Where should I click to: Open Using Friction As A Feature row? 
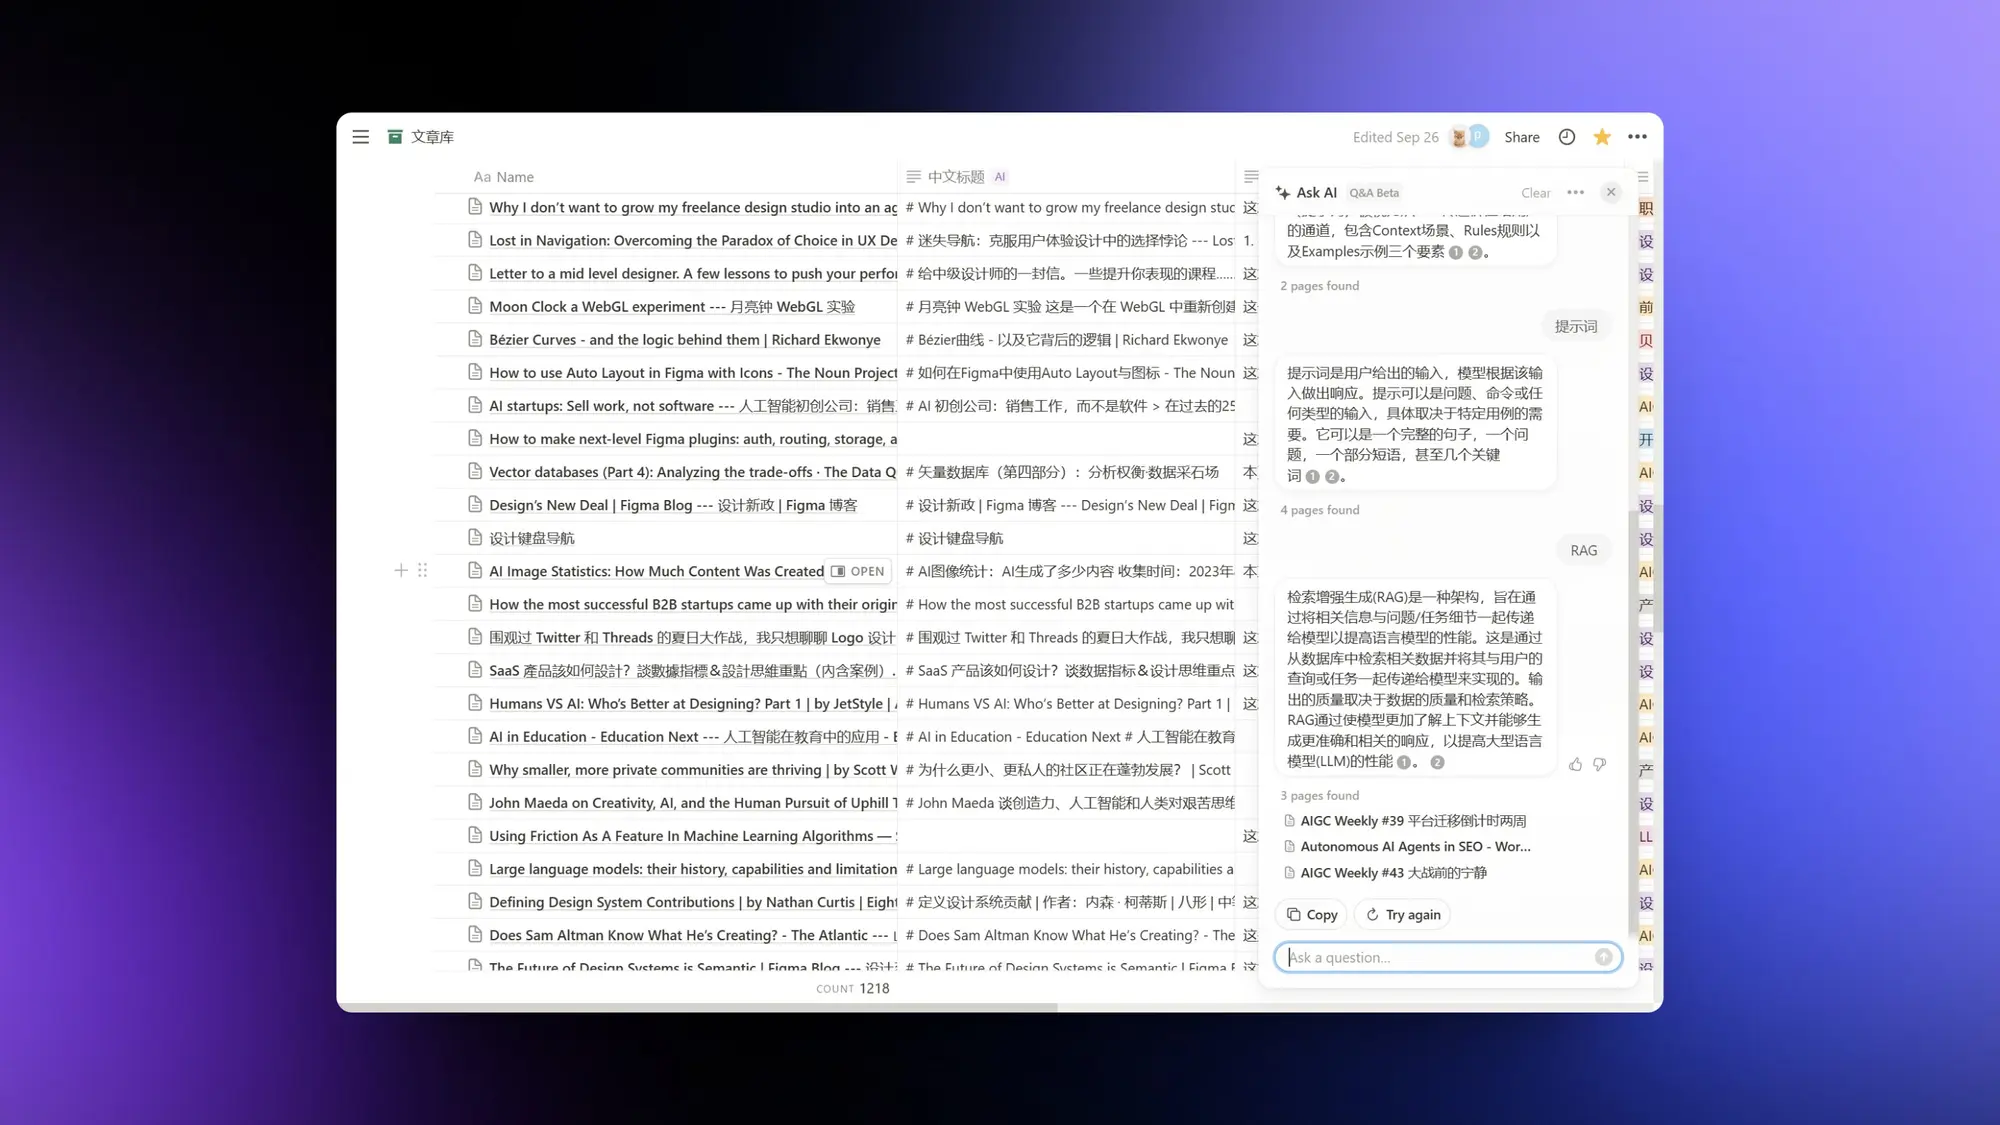point(693,835)
